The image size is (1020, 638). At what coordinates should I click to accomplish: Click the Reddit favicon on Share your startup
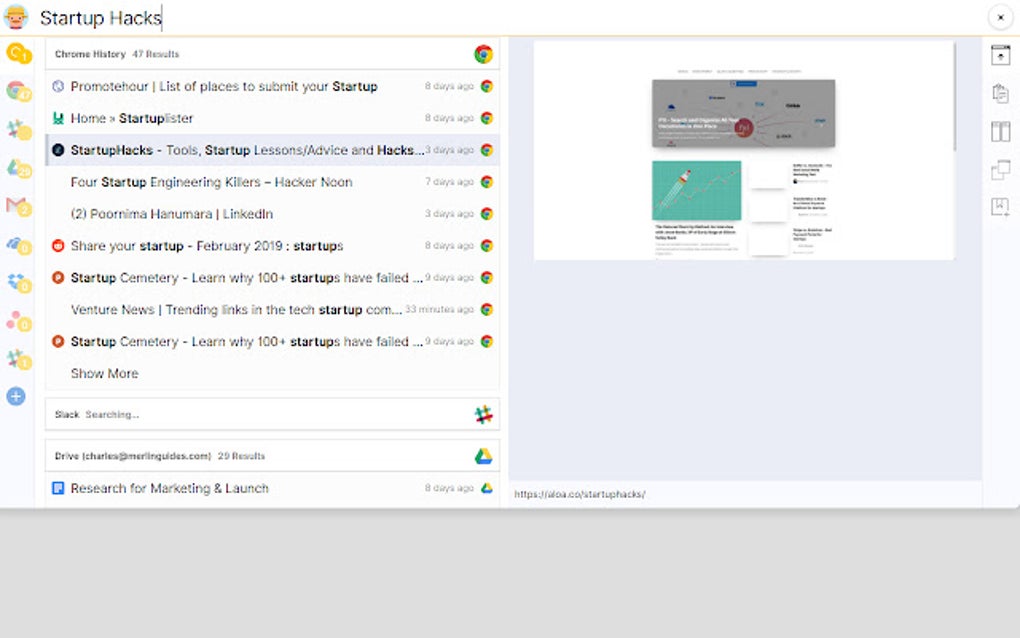(x=58, y=245)
